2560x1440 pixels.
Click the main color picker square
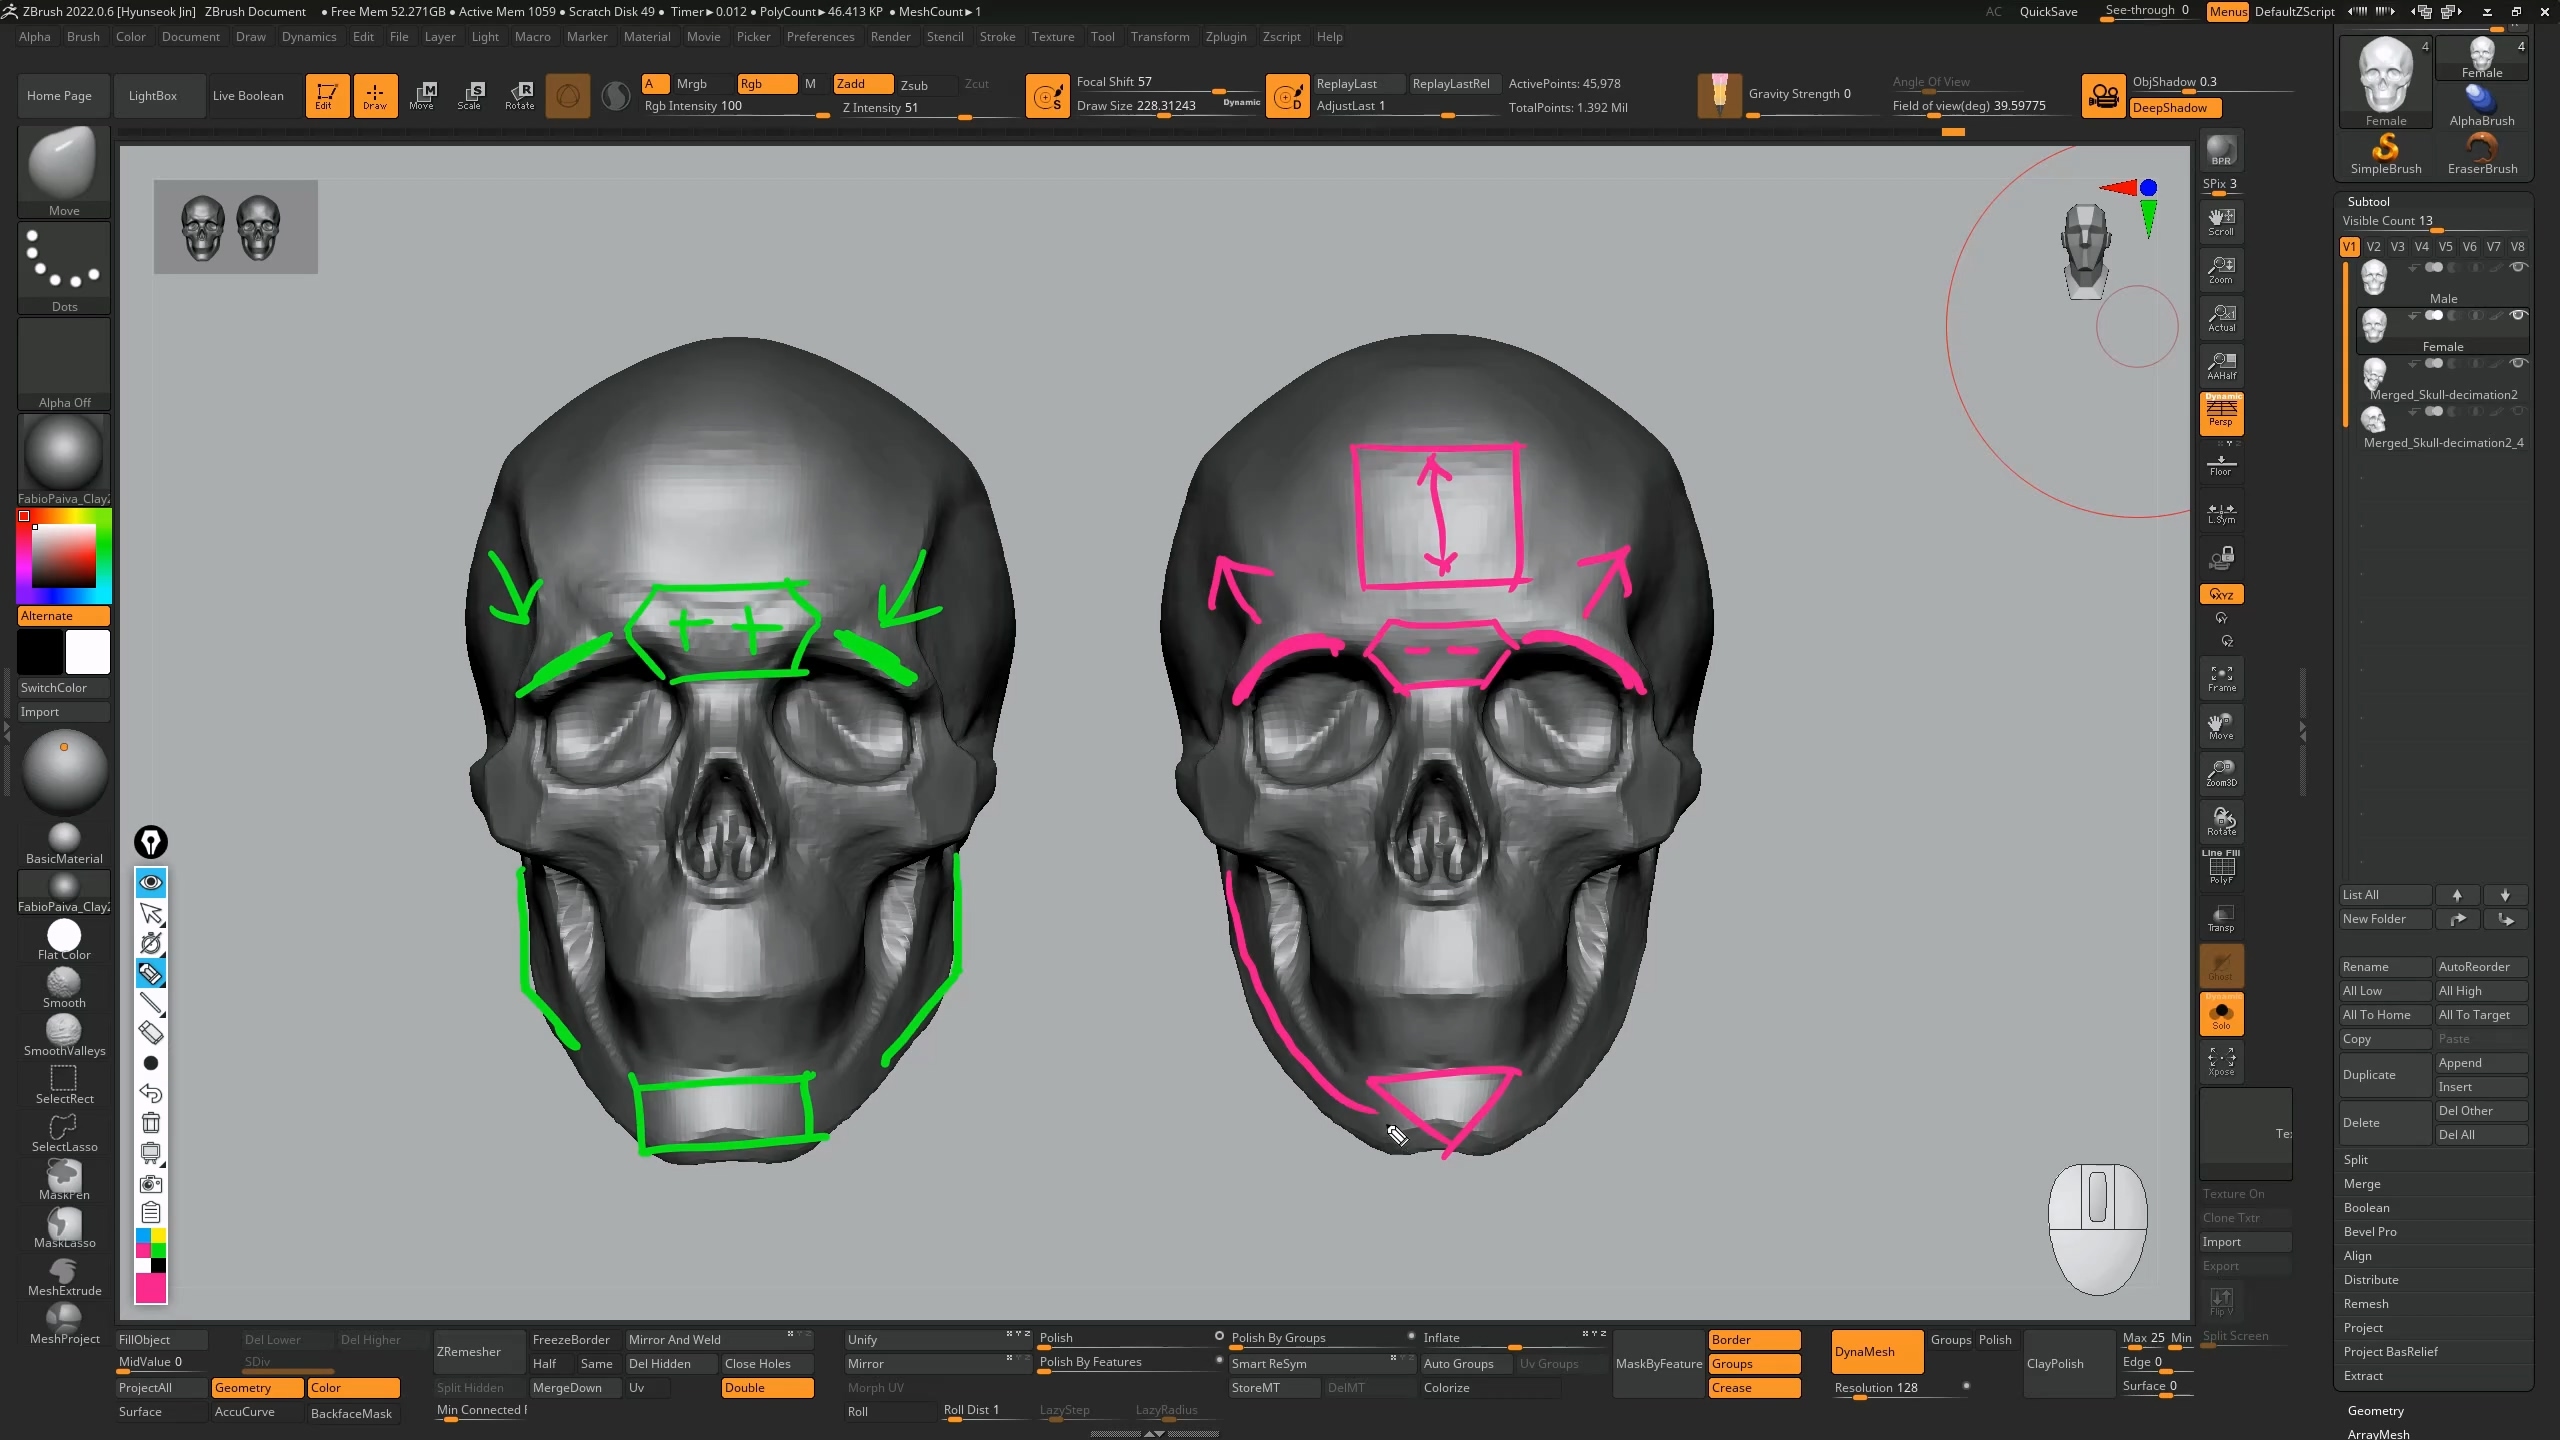point(64,556)
